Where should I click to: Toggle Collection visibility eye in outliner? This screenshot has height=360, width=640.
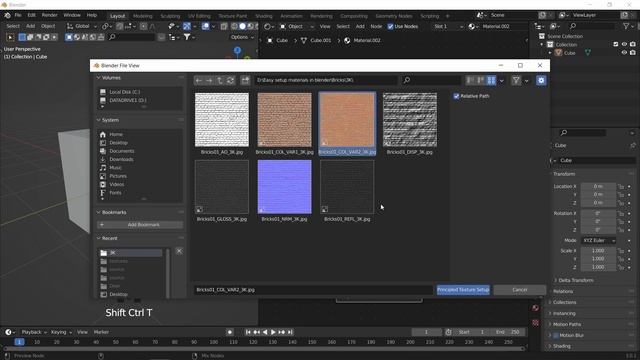(624, 44)
